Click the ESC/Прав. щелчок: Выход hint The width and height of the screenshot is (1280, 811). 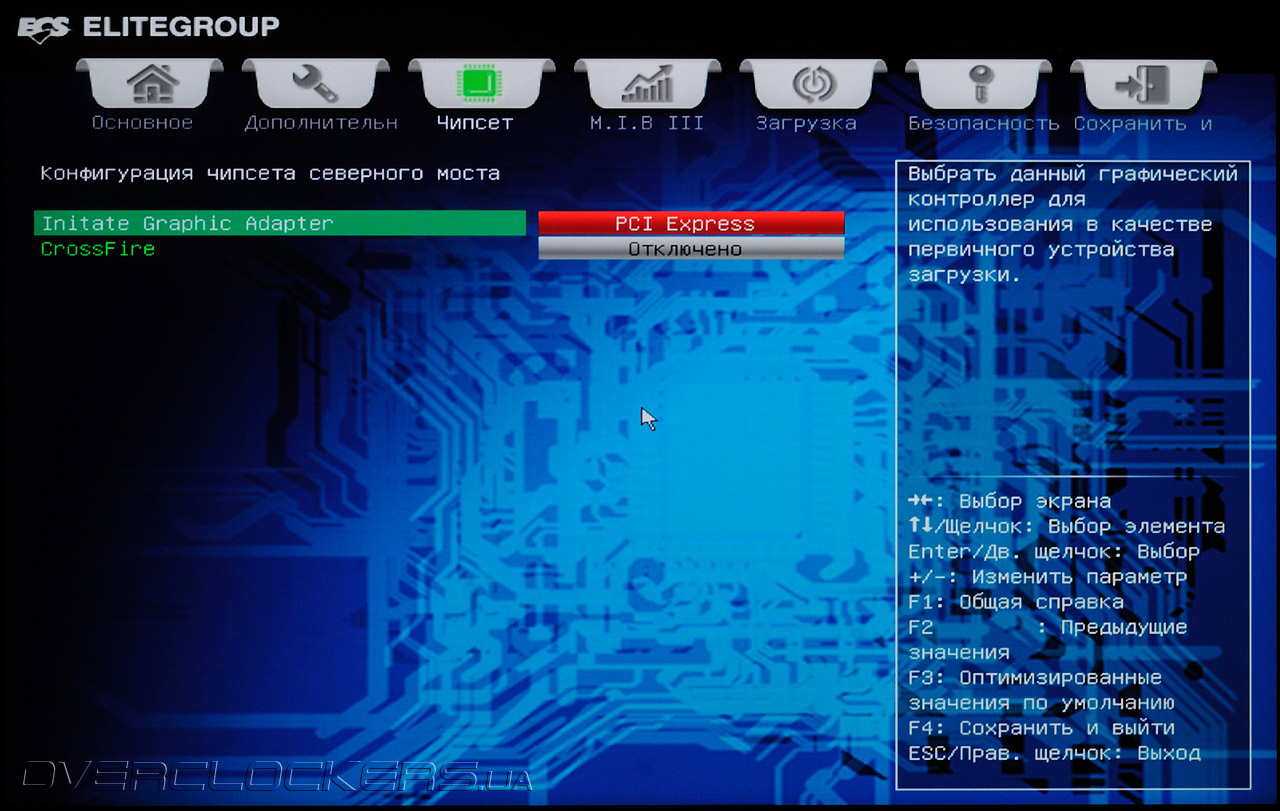click(1054, 753)
